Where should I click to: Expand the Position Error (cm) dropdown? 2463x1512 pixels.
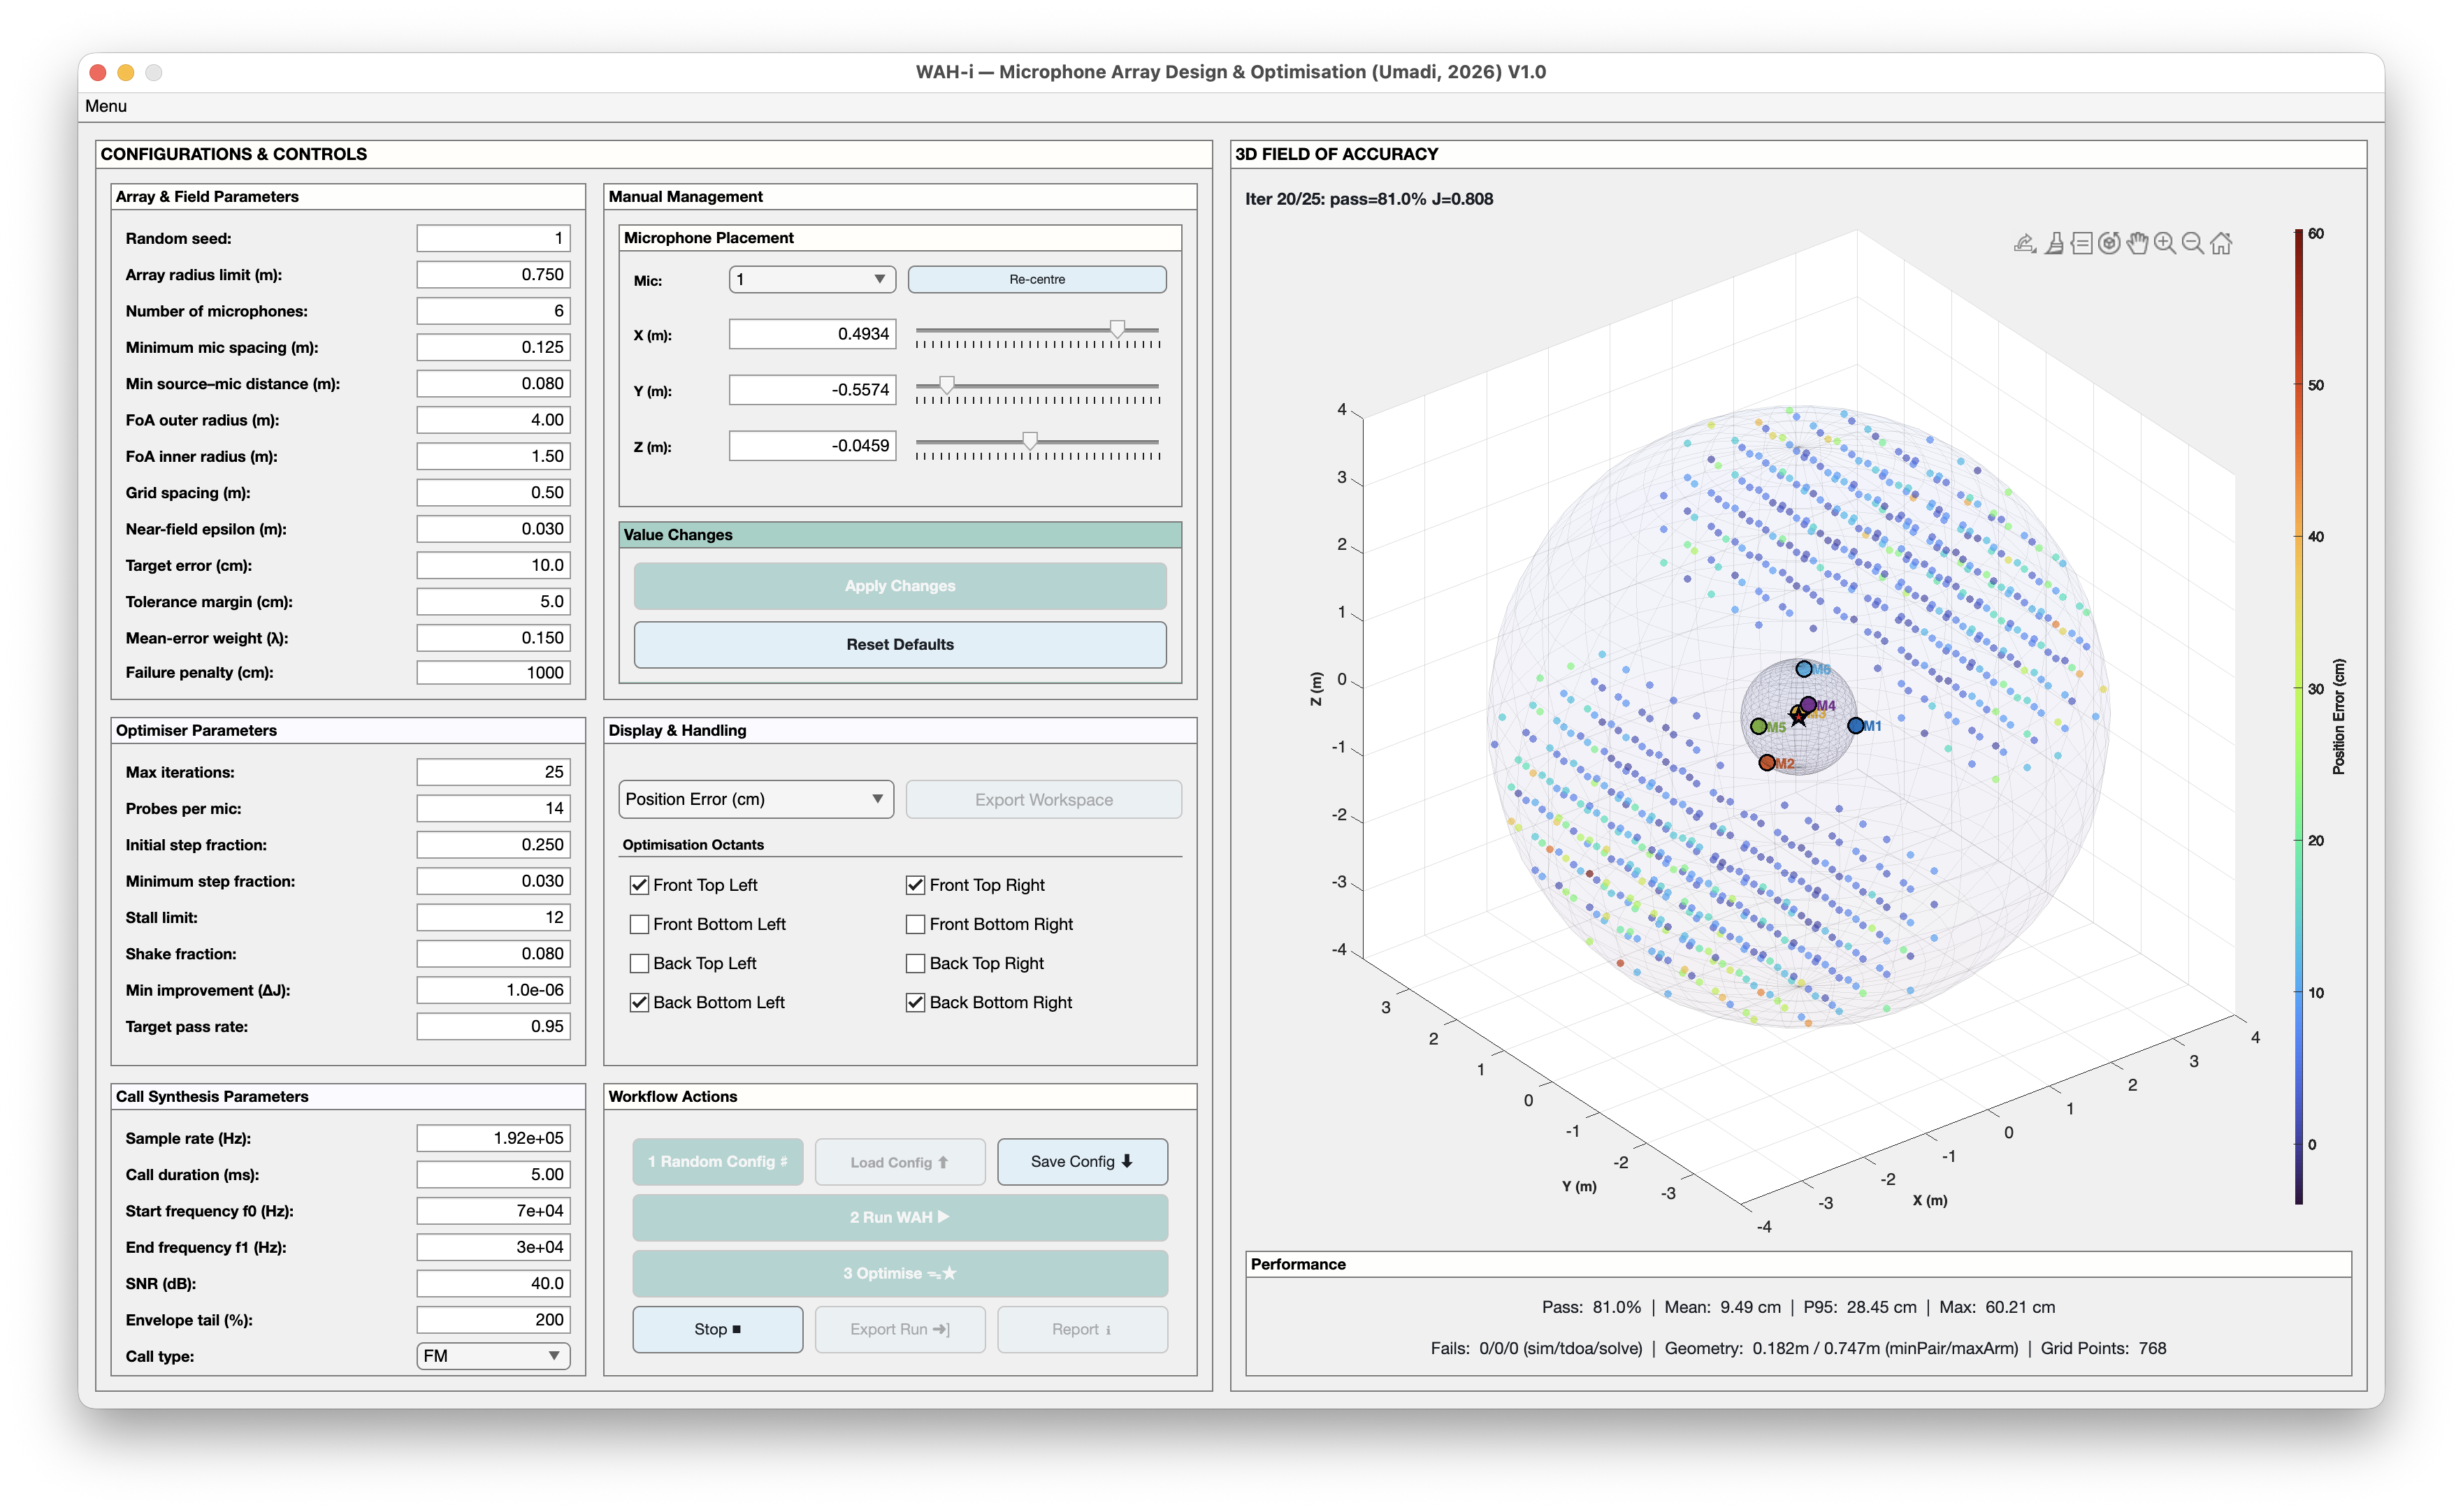coord(755,799)
